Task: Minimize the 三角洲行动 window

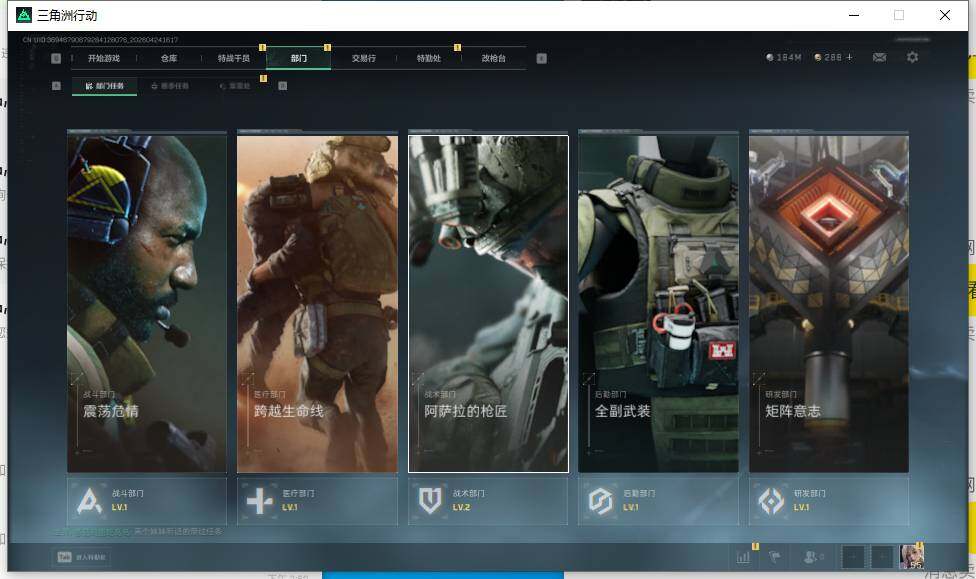Action: click(x=854, y=15)
